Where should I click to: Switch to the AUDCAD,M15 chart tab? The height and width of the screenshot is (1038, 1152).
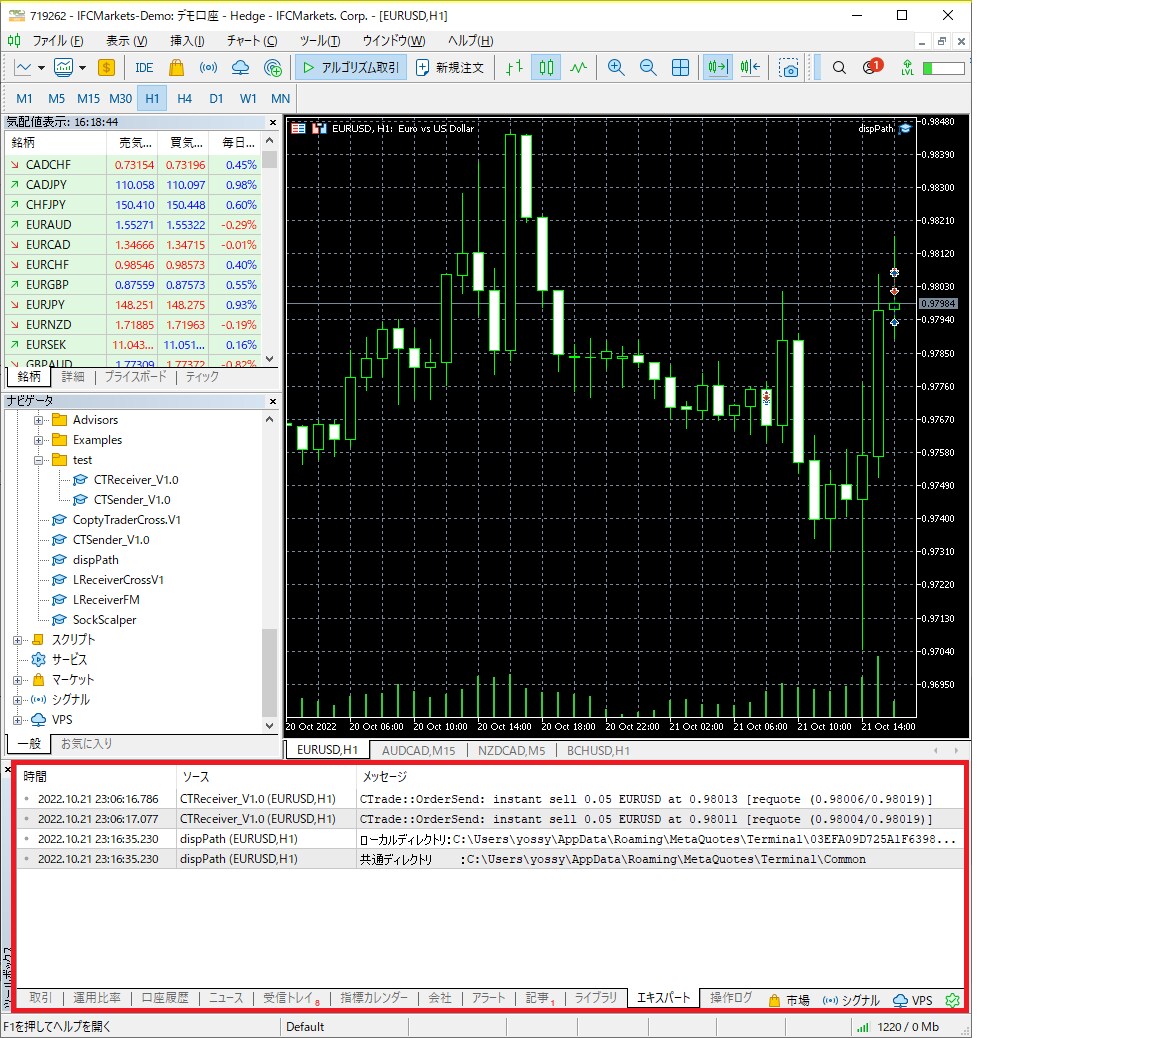[x=419, y=750]
